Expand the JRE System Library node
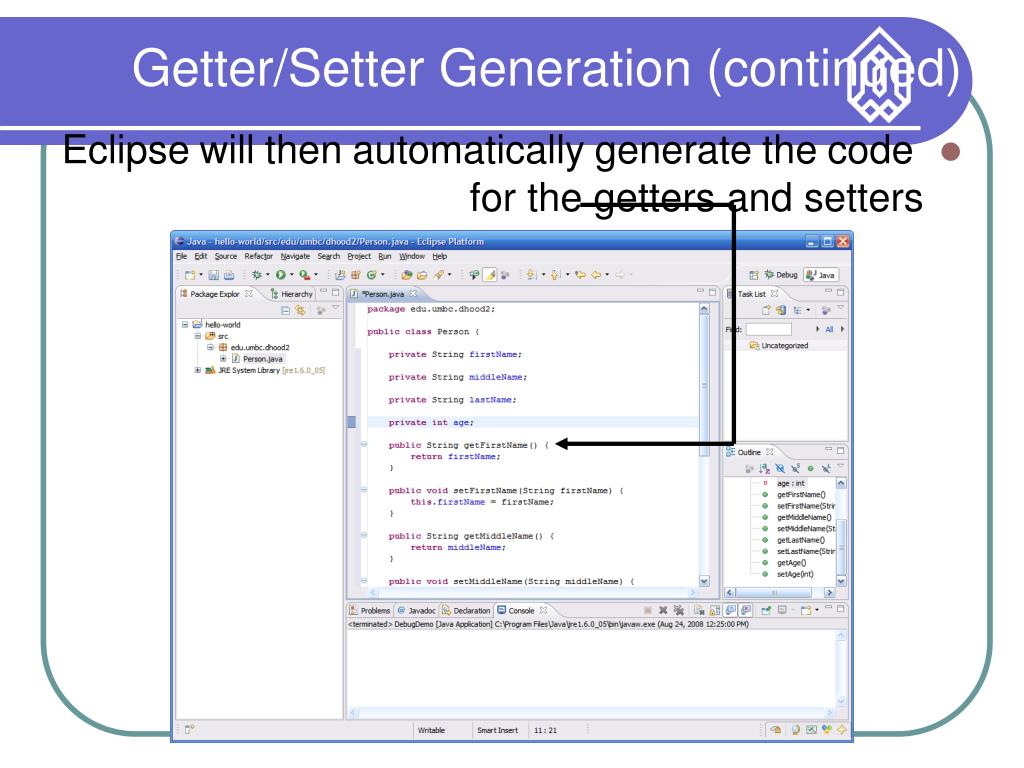1024x768 pixels. [x=197, y=370]
